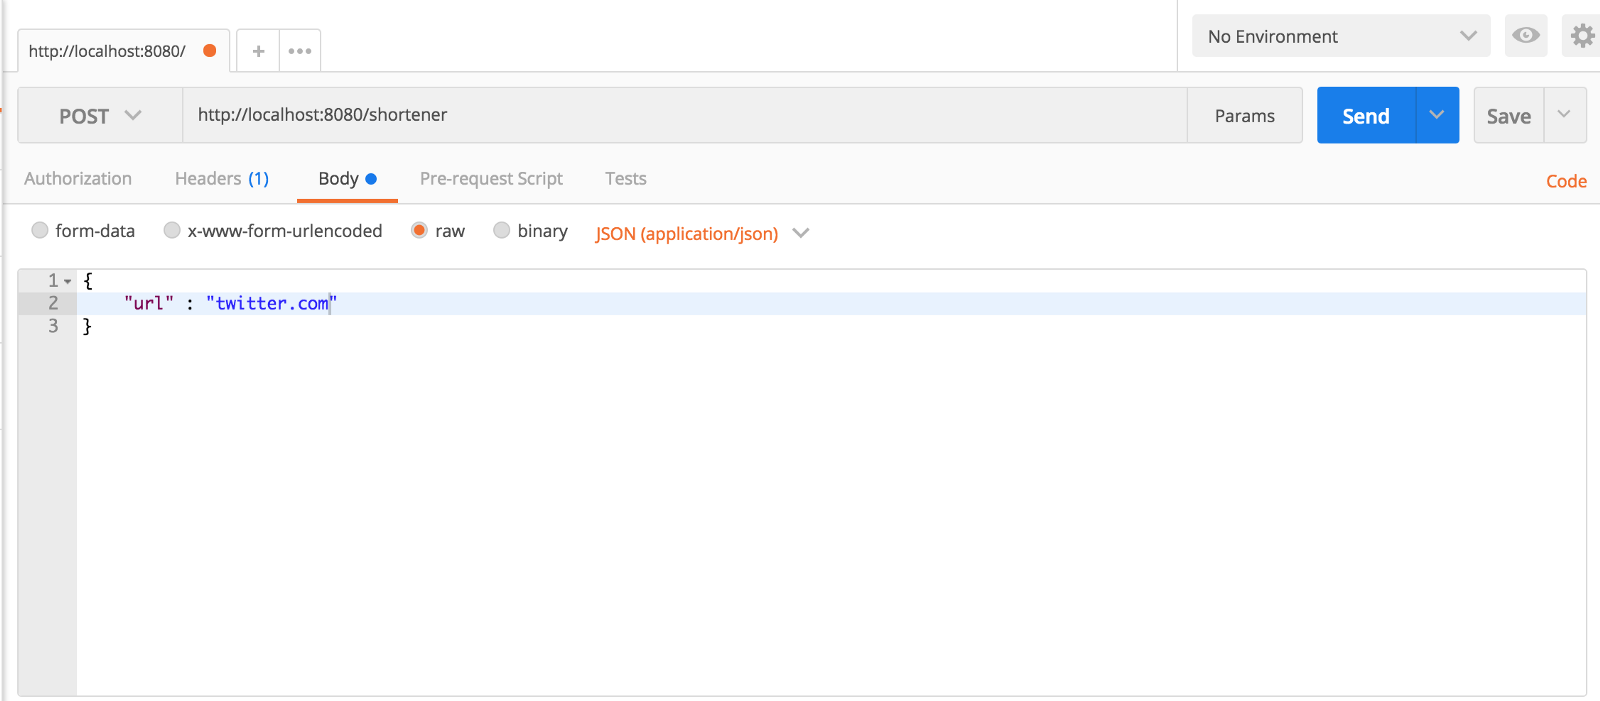Image resolution: width=1600 pixels, height=701 pixels.
Task: Open environment quick look eye icon
Action: coord(1525,36)
